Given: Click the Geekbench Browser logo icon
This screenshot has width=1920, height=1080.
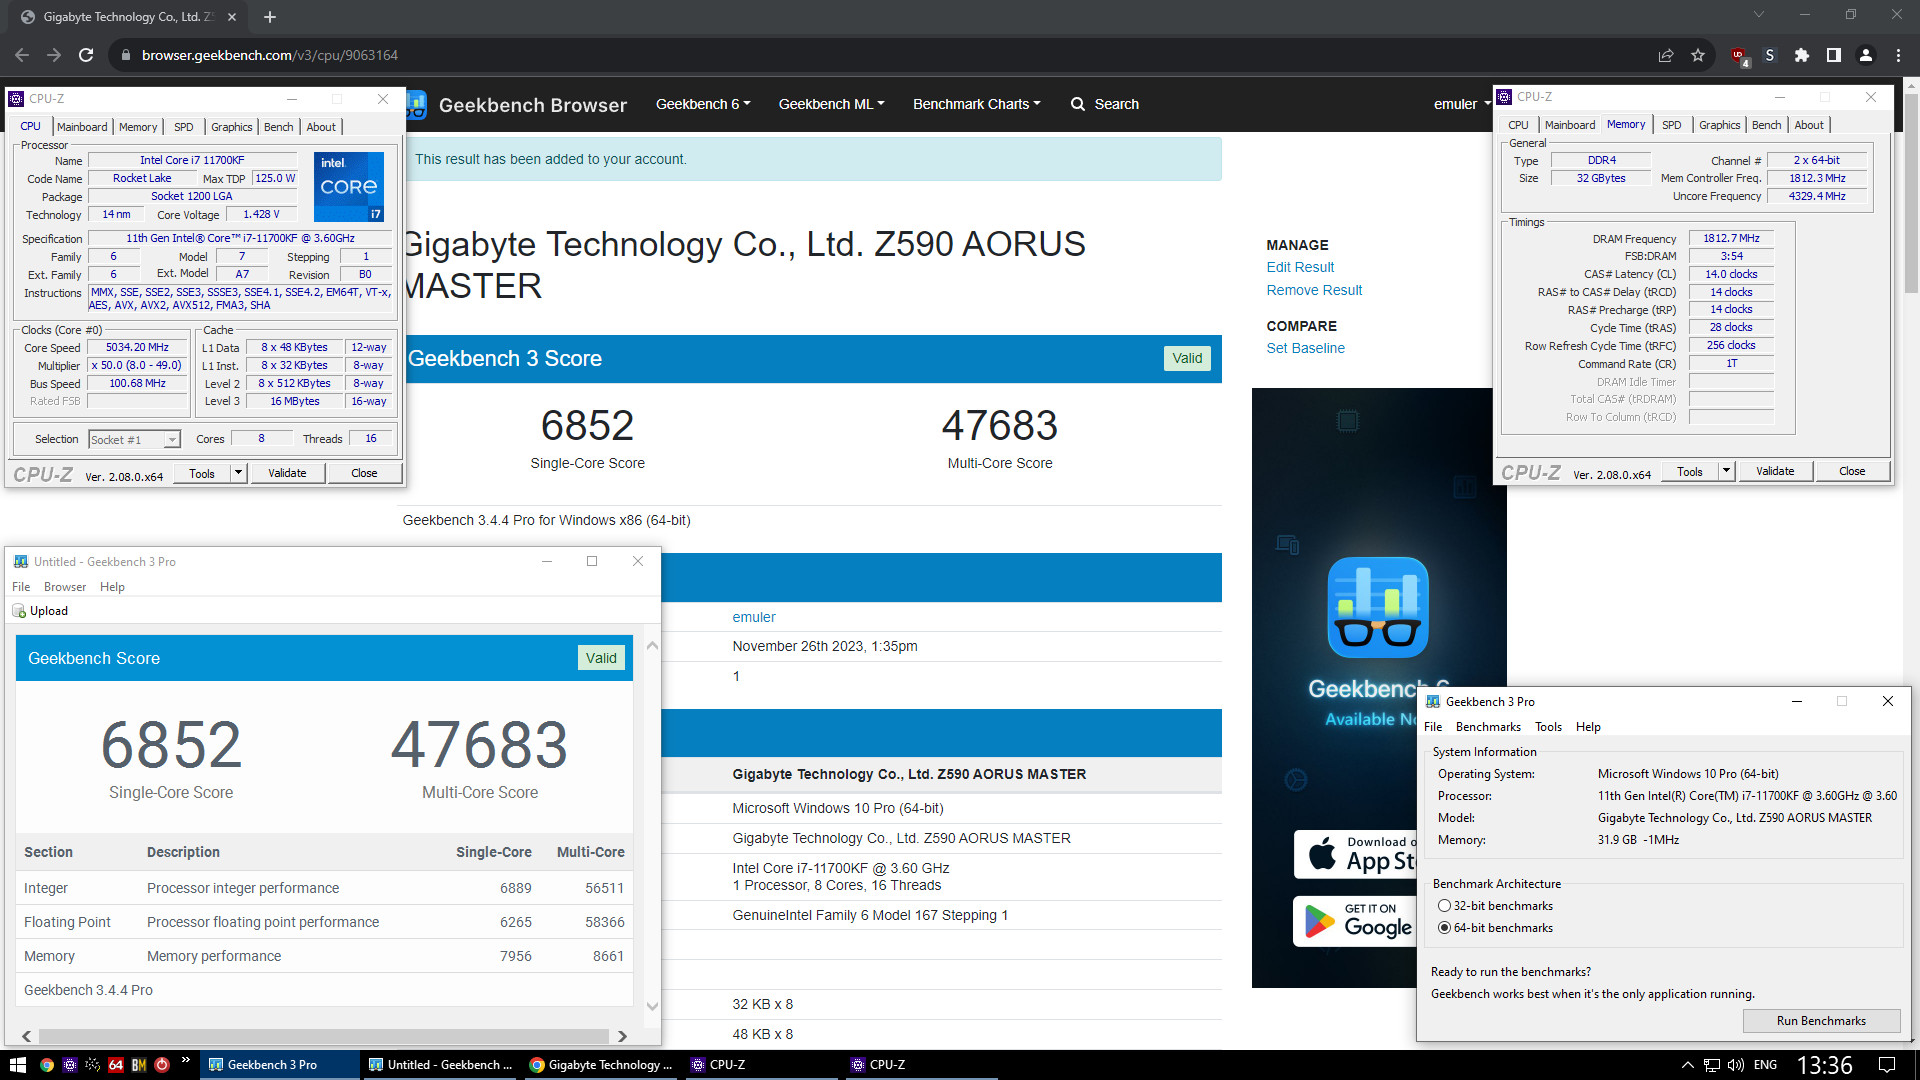Looking at the screenshot, I should pos(416,104).
